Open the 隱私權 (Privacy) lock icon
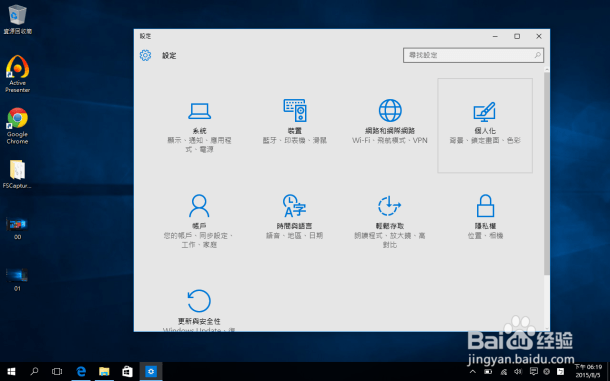 click(x=485, y=205)
